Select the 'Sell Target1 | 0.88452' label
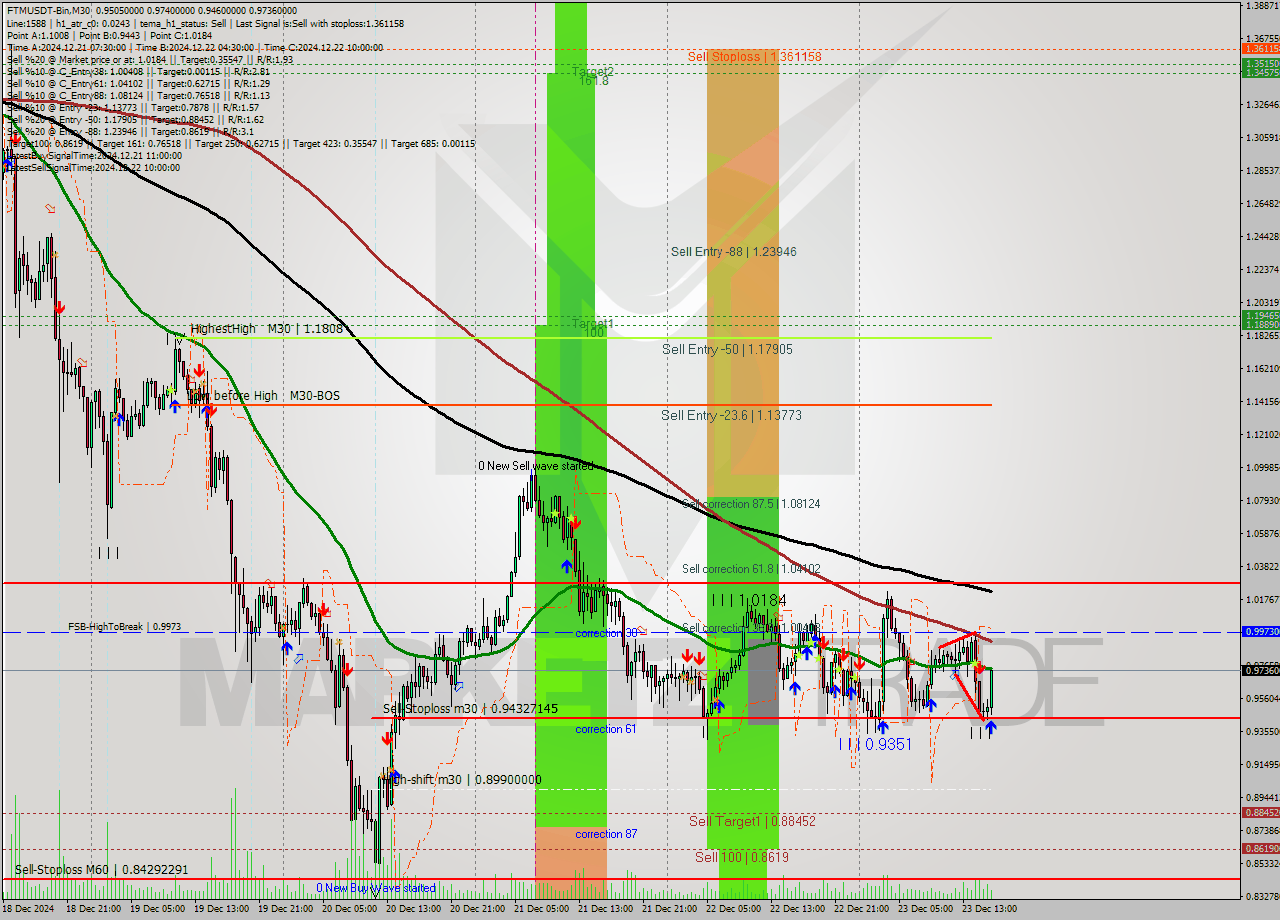 (753, 821)
